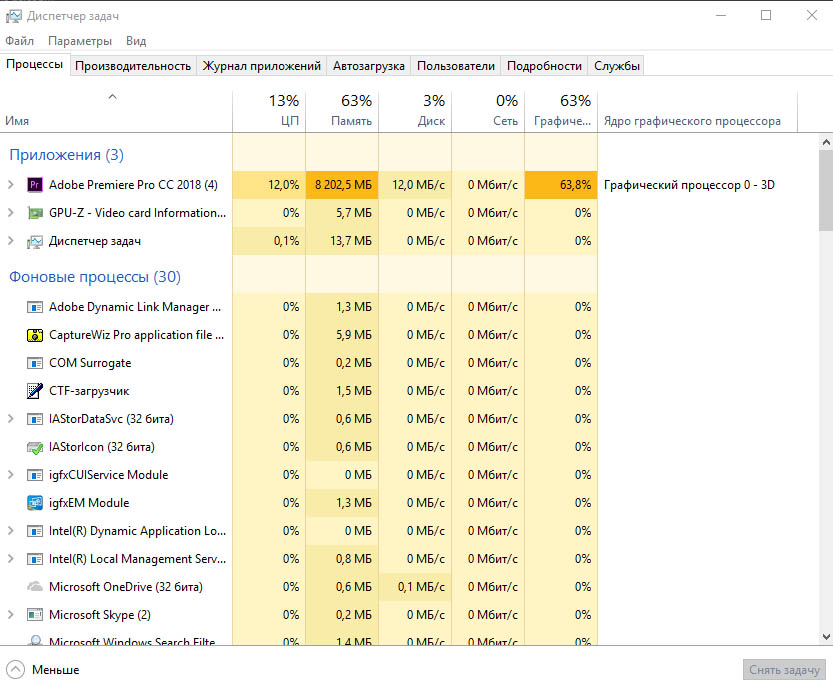Viewport: 833px width, 692px height.
Task: Select the Процессы tab
Action: [35, 64]
